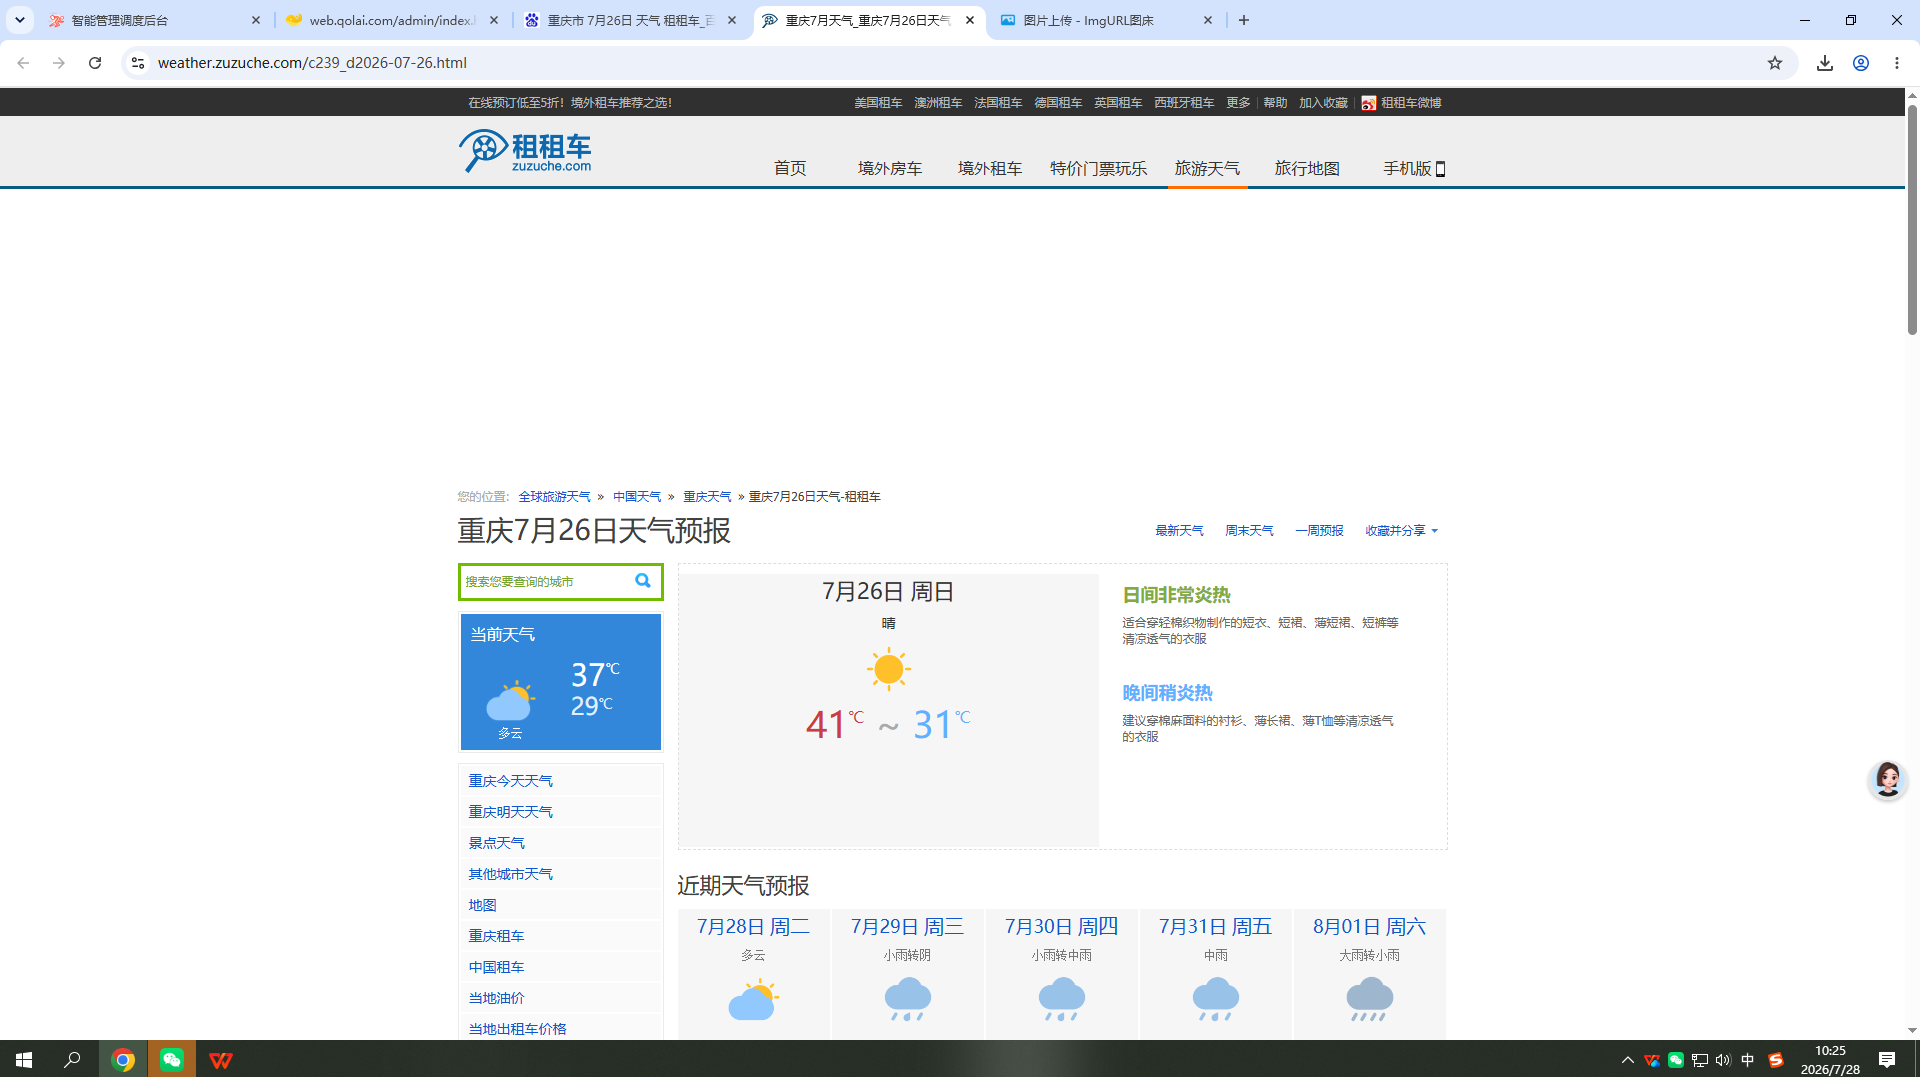This screenshot has height=1077, width=1920.
Task: Open Windows taskbar search
Action: coord(72,1059)
